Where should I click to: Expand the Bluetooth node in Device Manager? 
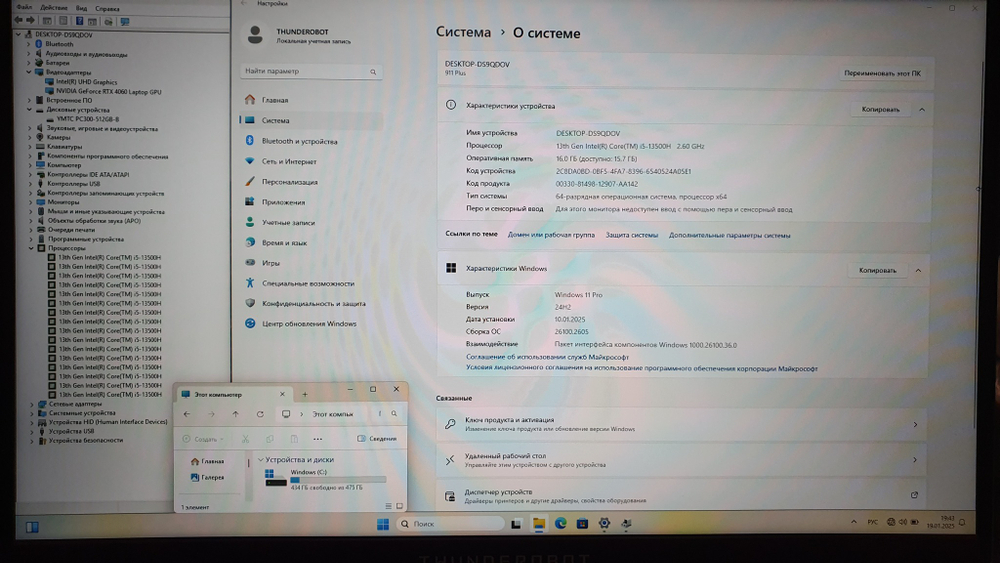point(29,44)
